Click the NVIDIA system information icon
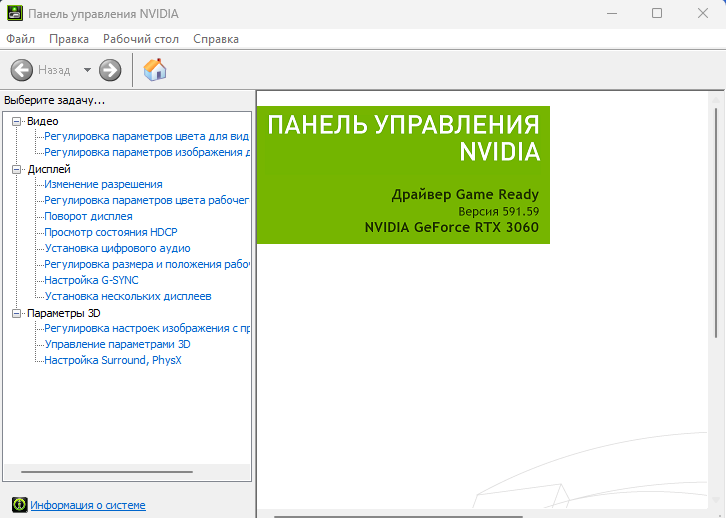The width and height of the screenshot is (726, 518). [18, 505]
